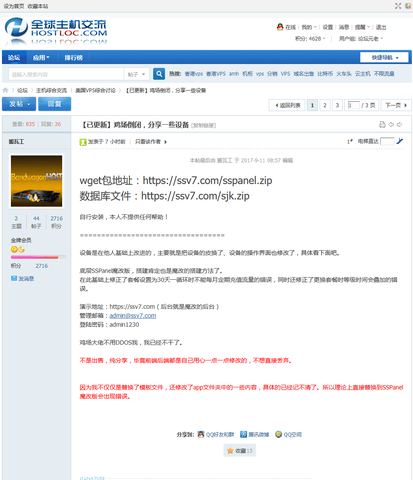Click previous thread arrow icon near title
The image size is (413, 480).
pos(391,124)
